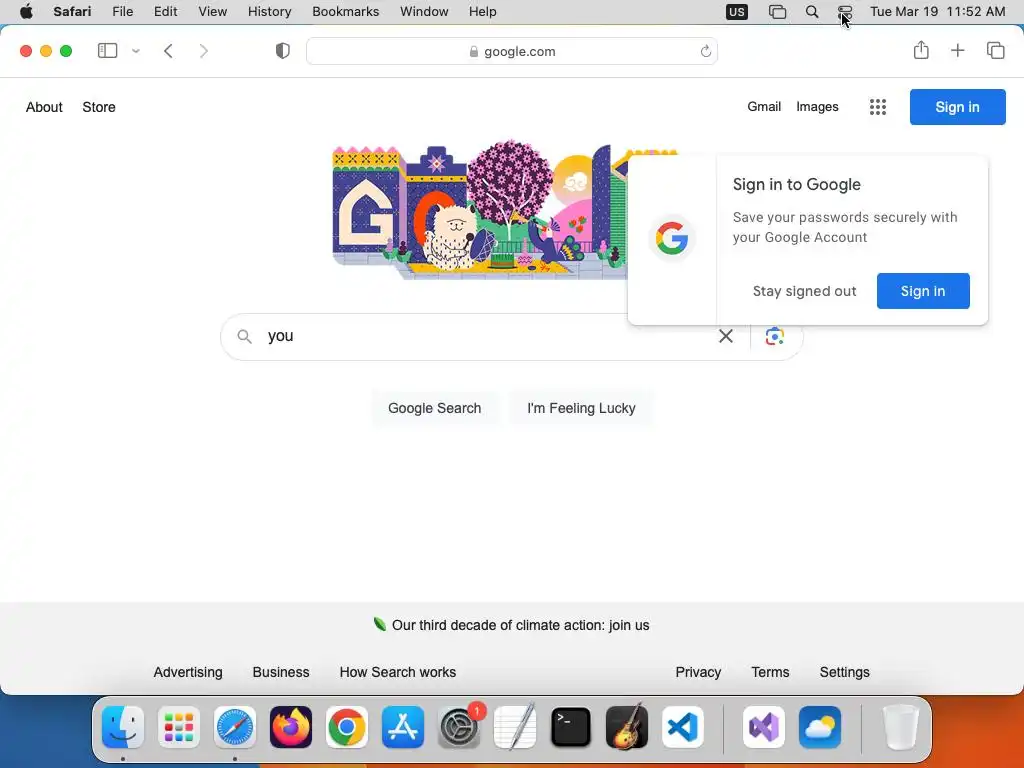Open Control Center in menu bar

pos(845,12)
